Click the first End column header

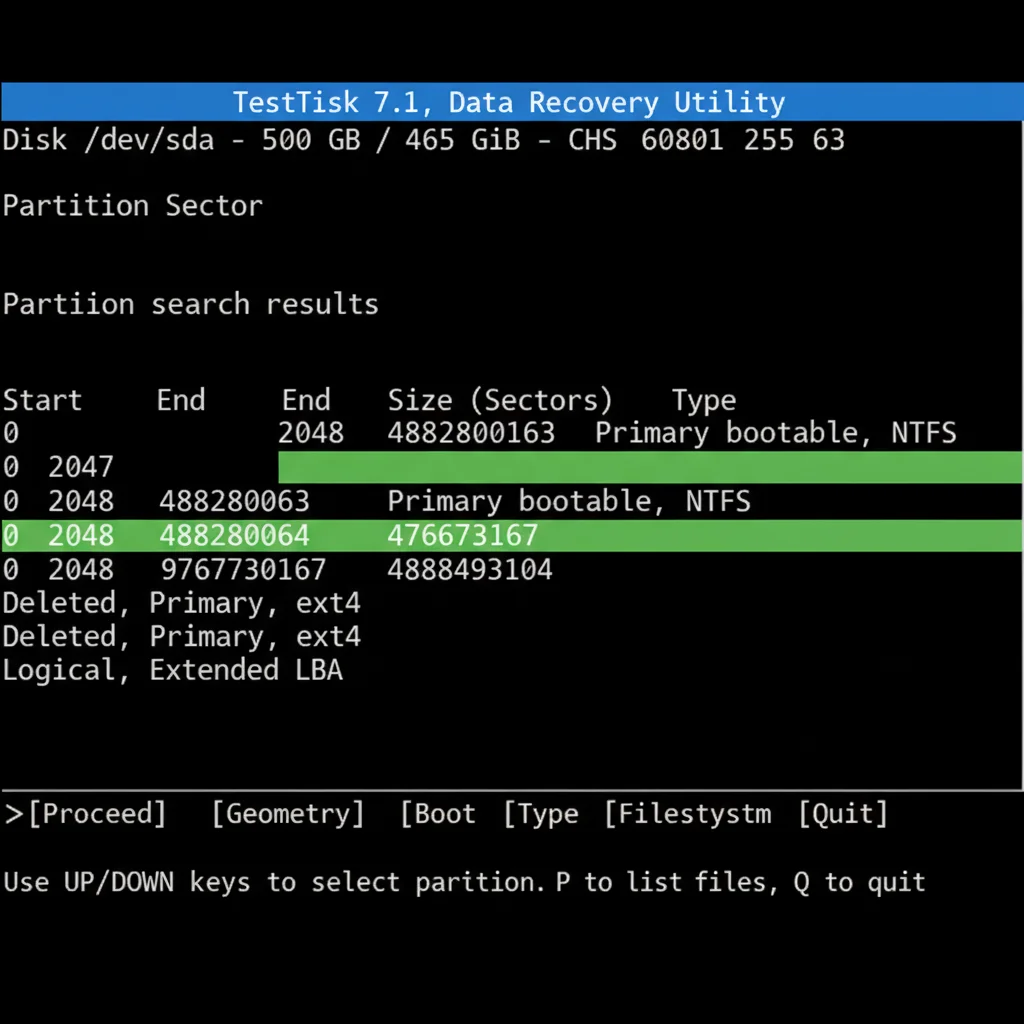[181, 400]
